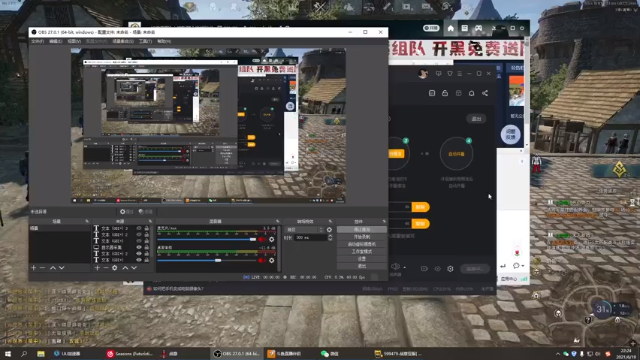The image size is (640, 360).
Task: Toggle 工作室模式 studio mode
Action: [362, 251]
